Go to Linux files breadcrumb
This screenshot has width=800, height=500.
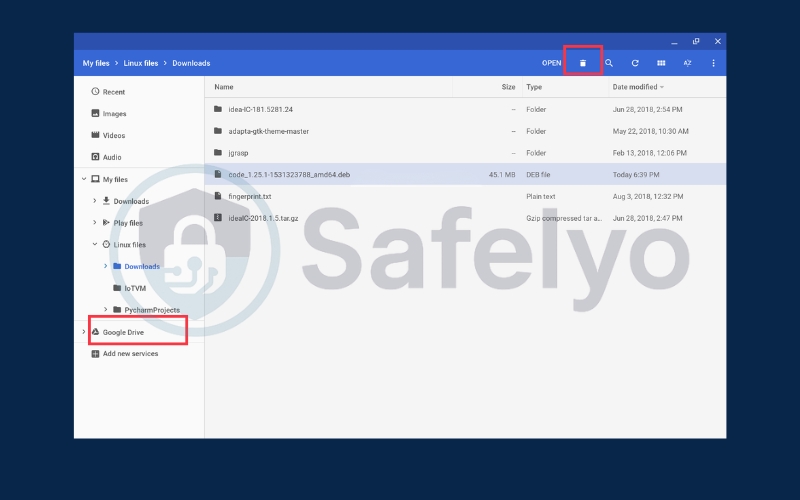(141, 63)
